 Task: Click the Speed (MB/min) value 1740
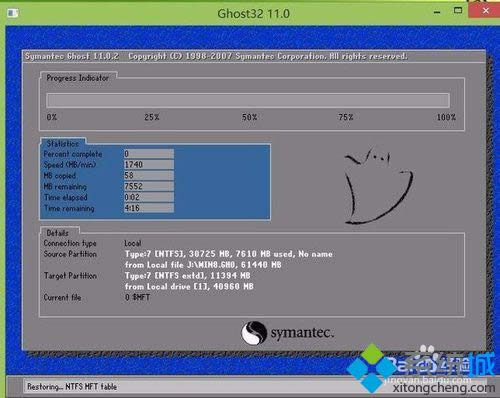(149, 164)
